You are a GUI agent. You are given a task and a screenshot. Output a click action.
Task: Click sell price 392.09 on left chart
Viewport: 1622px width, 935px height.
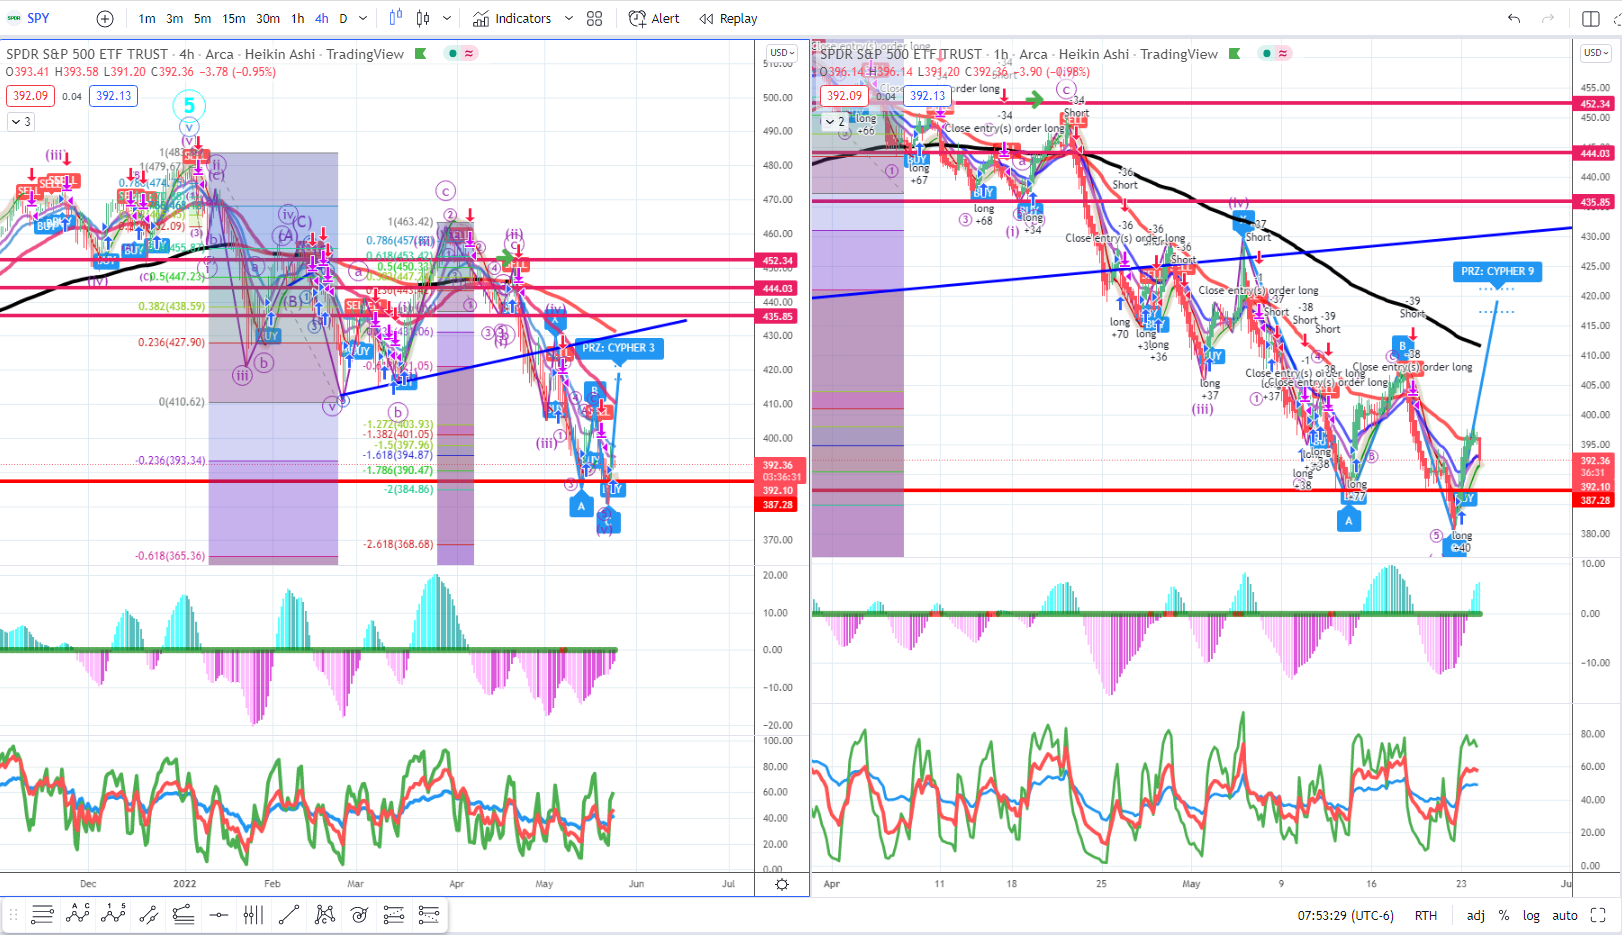30,96
